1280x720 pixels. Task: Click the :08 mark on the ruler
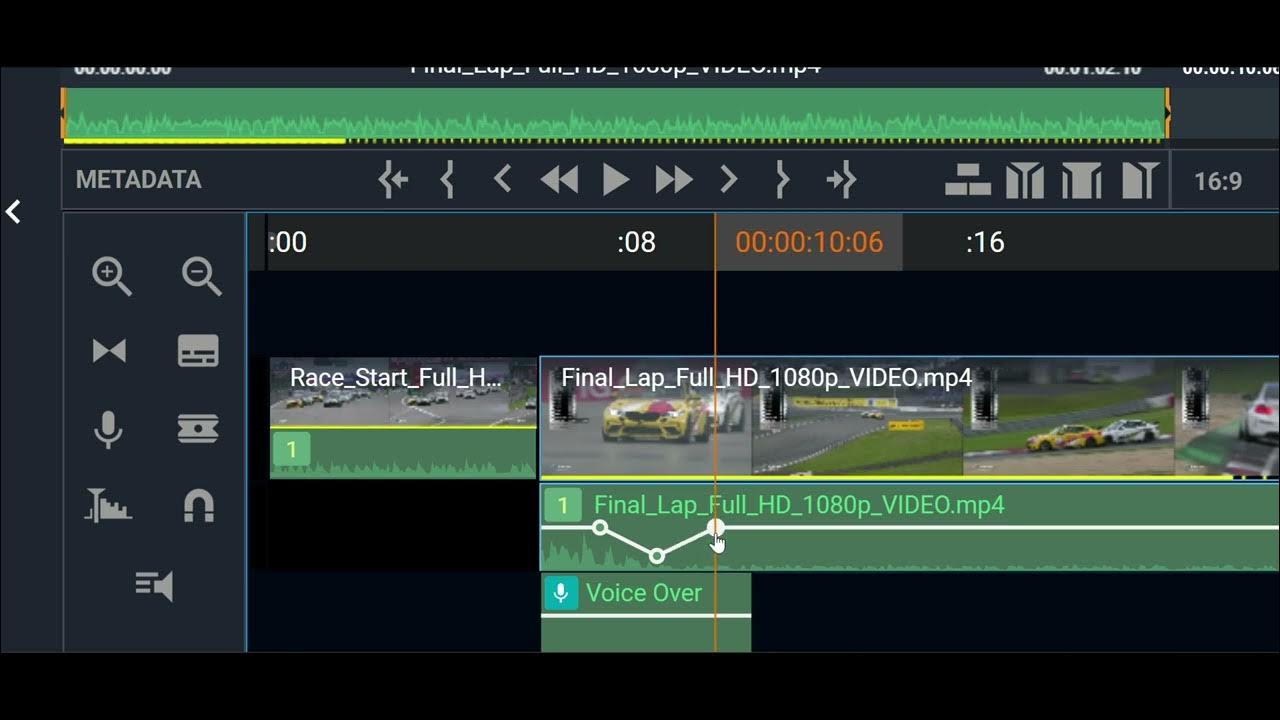636,242
